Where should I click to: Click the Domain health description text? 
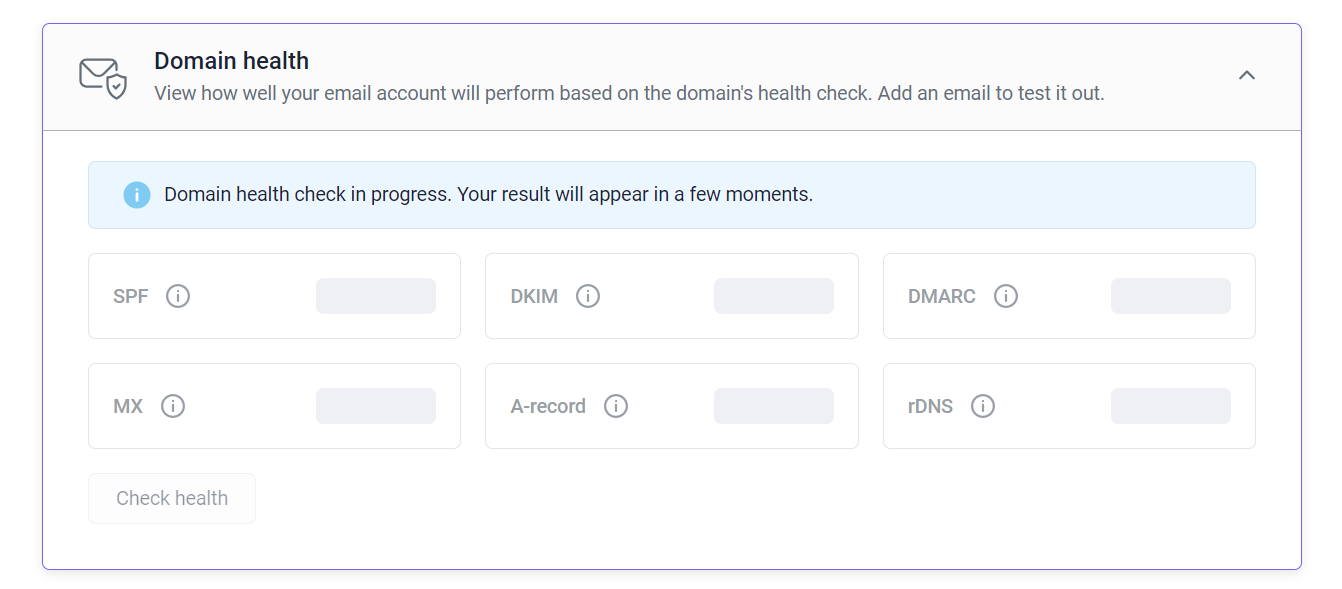(x=629, y=94)
